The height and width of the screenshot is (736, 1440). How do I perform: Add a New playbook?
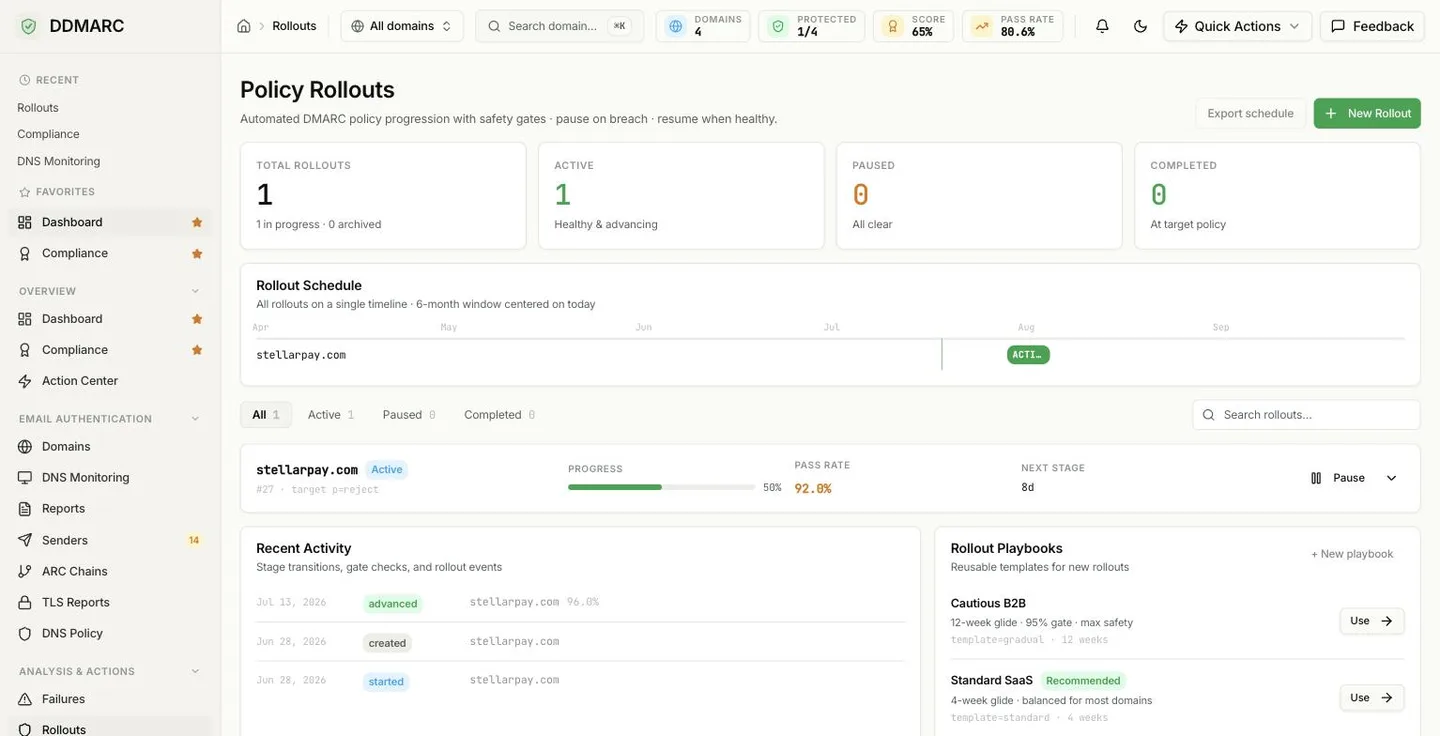click(x=1352, y=554)
